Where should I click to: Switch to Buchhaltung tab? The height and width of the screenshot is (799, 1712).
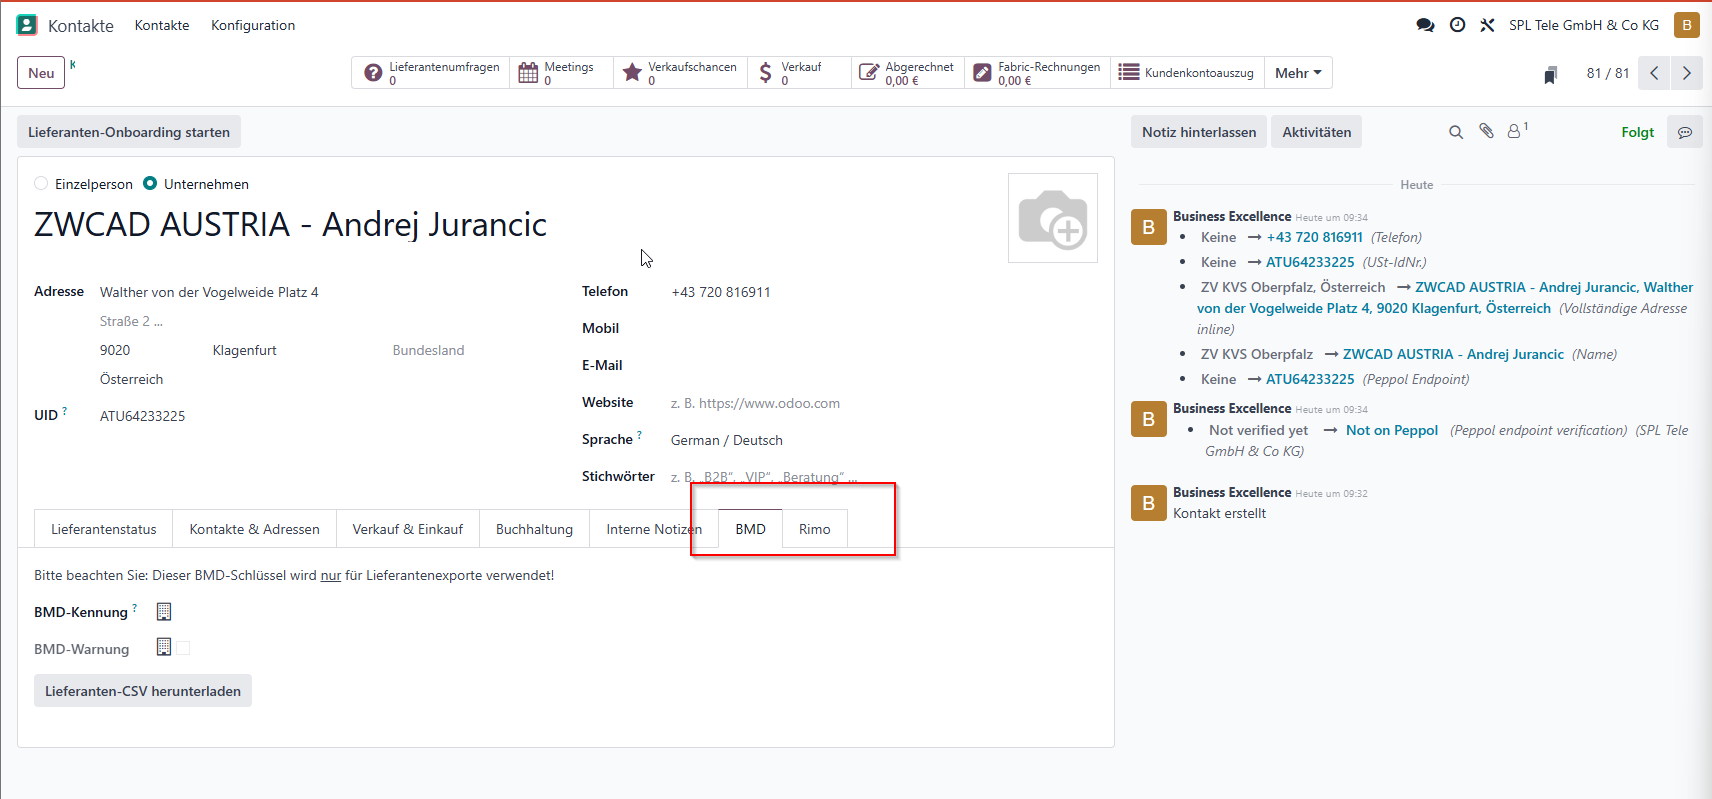(x=535, y=529)
